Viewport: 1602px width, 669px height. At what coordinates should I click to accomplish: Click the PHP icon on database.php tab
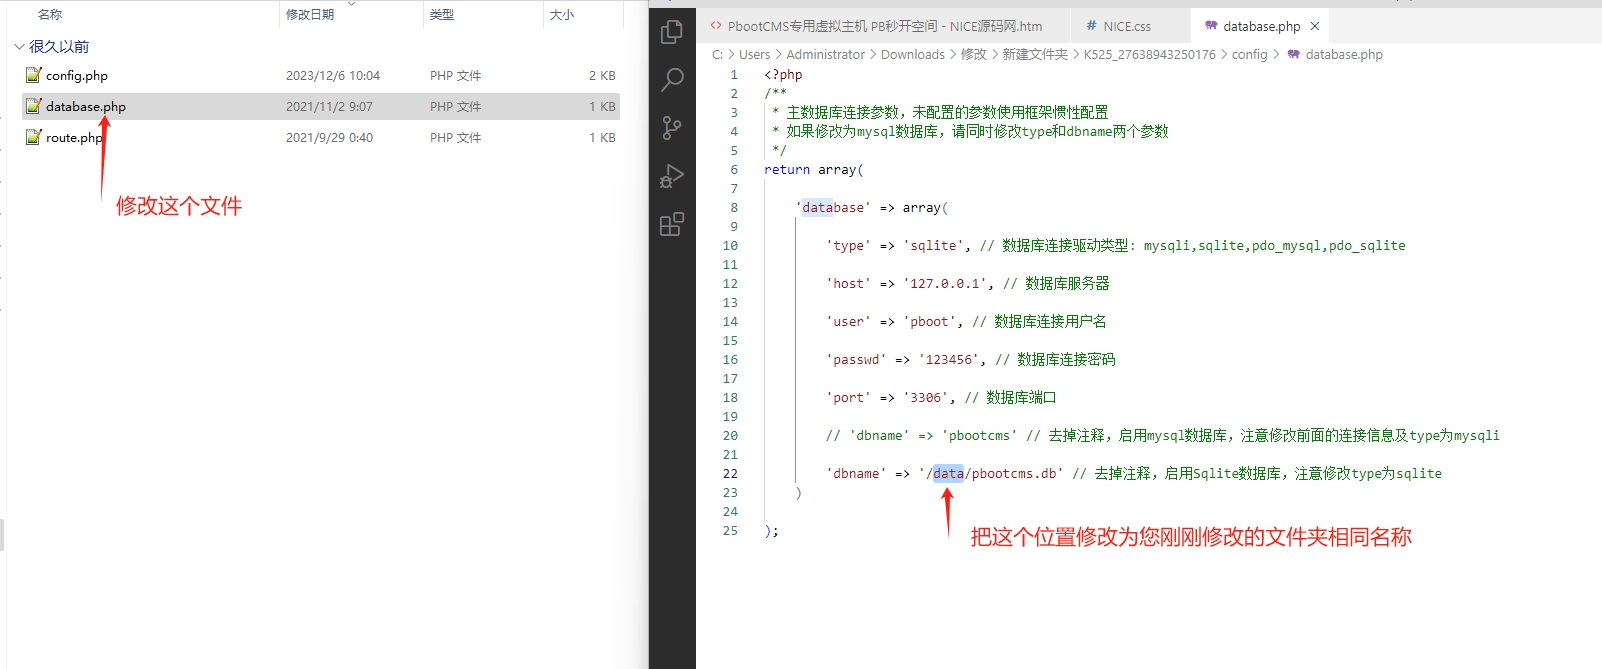click(1211, 26)
